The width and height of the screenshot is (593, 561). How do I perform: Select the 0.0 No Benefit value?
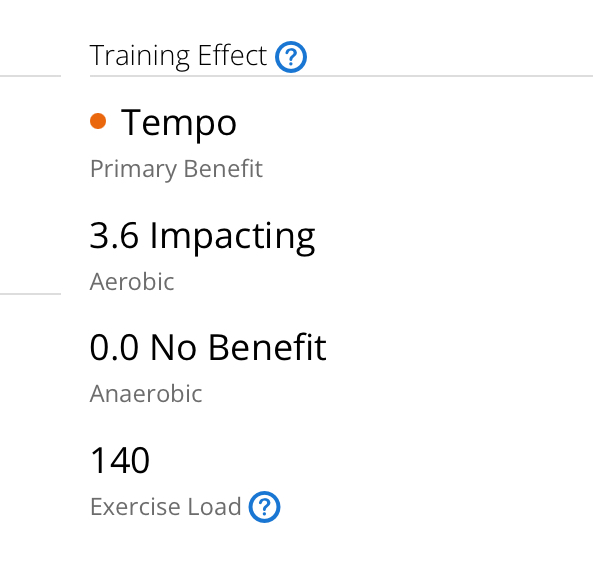click(208, 347)
